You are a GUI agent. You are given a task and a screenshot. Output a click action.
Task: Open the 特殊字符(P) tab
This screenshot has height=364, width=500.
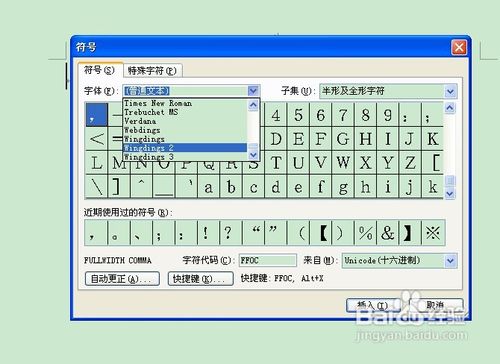pyautogui.click(x=152, y=71)
